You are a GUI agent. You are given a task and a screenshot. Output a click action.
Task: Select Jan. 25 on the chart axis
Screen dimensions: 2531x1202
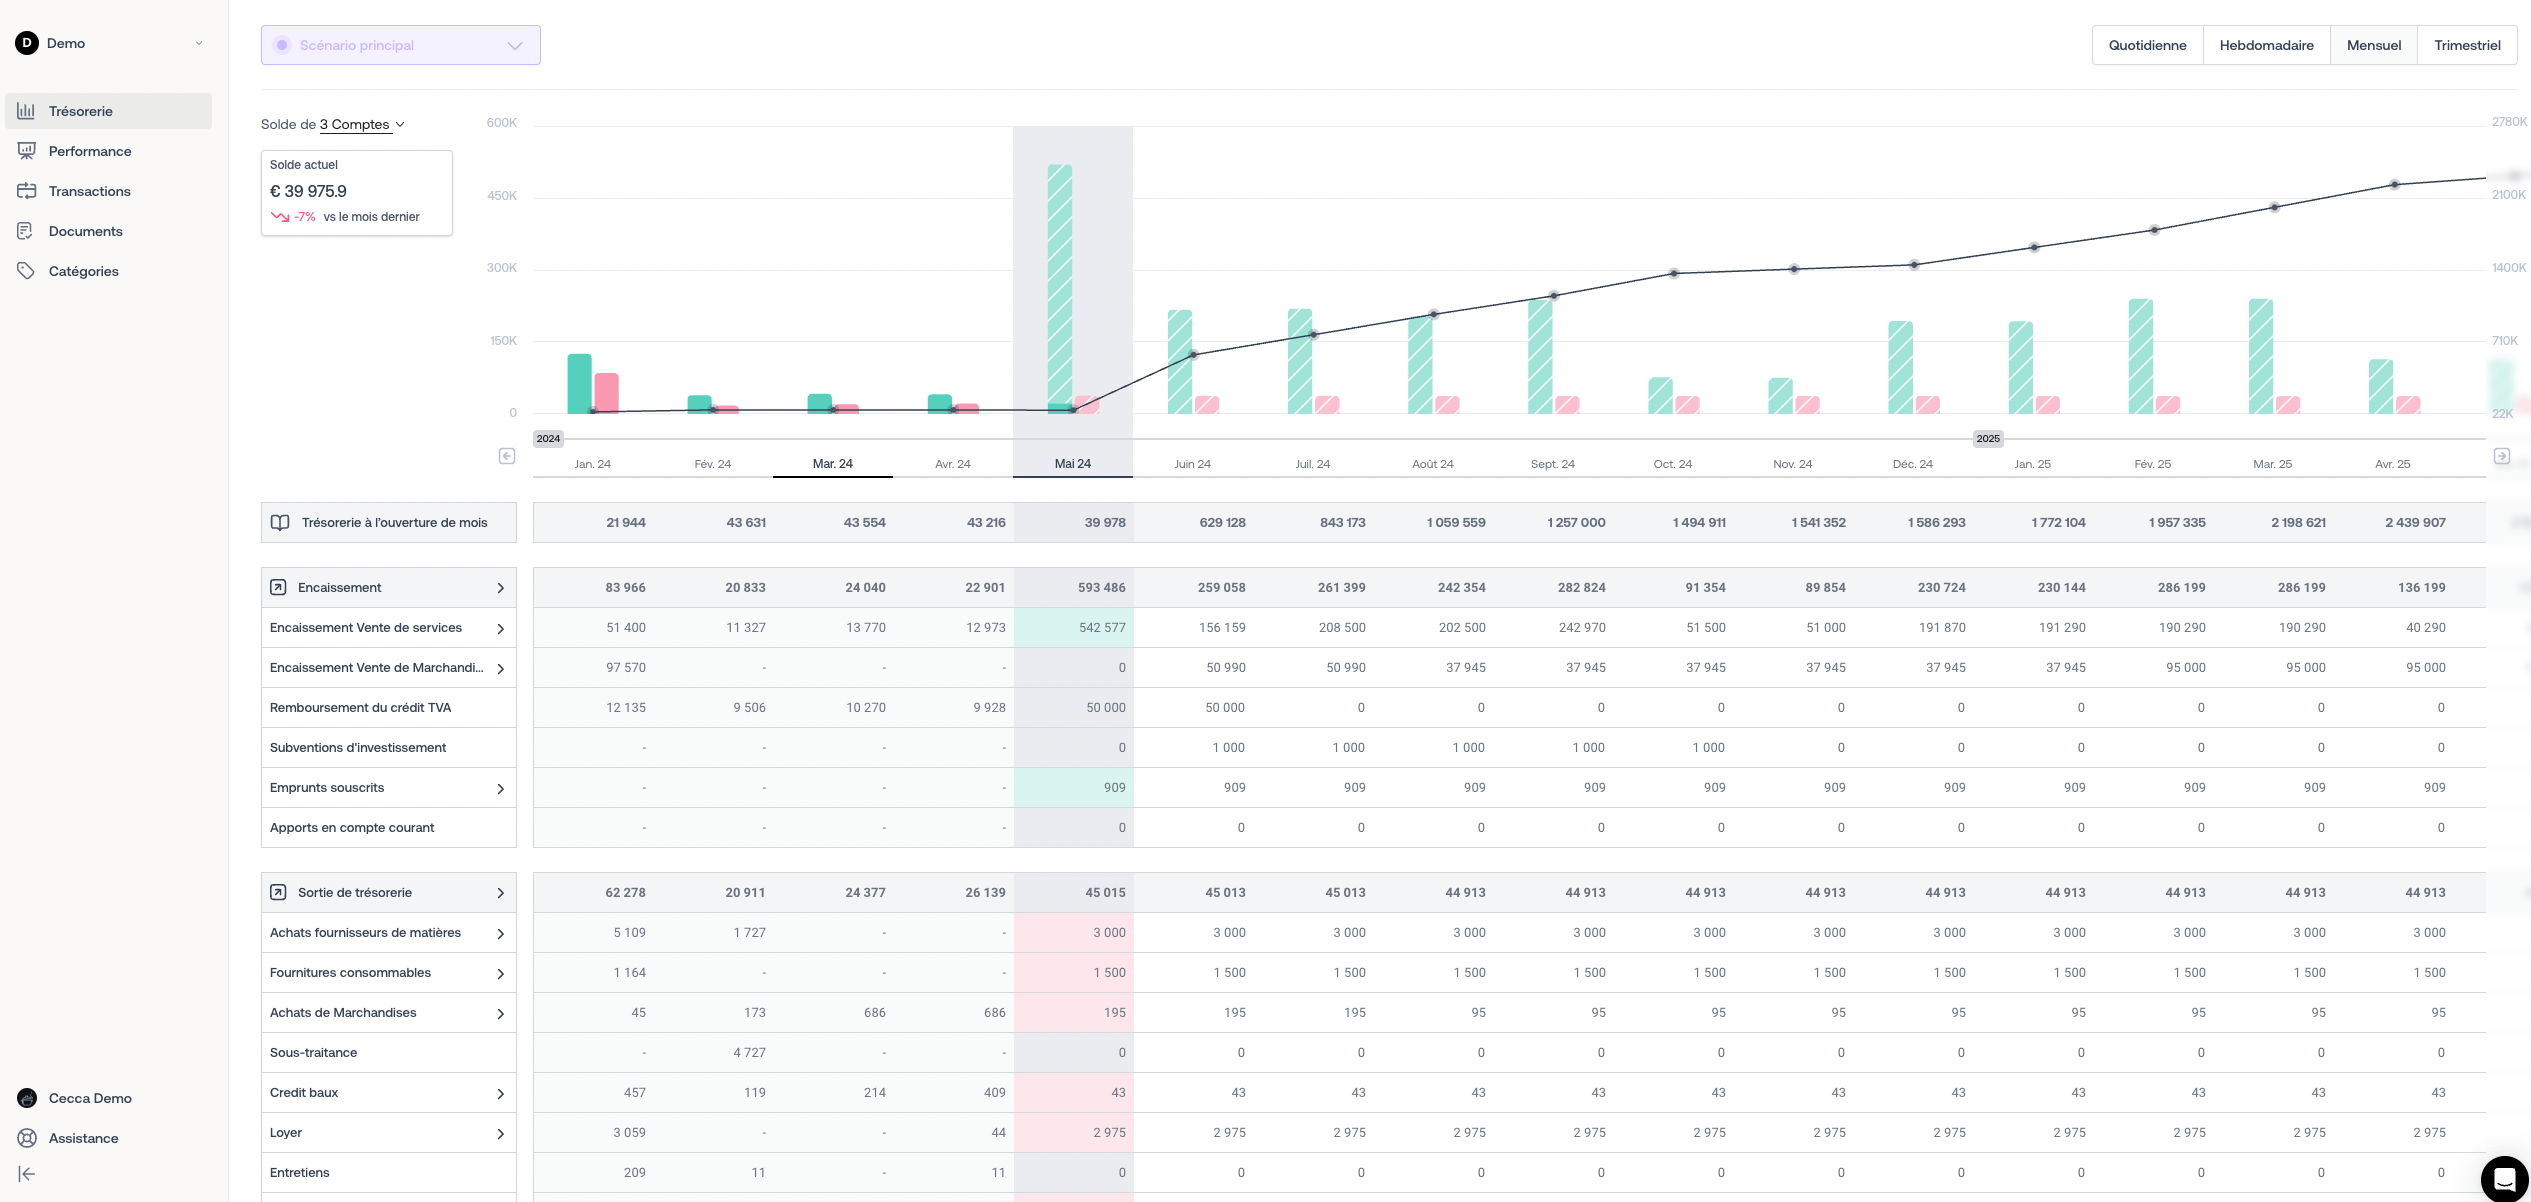pyautogui.click(x=2032, y=464)
